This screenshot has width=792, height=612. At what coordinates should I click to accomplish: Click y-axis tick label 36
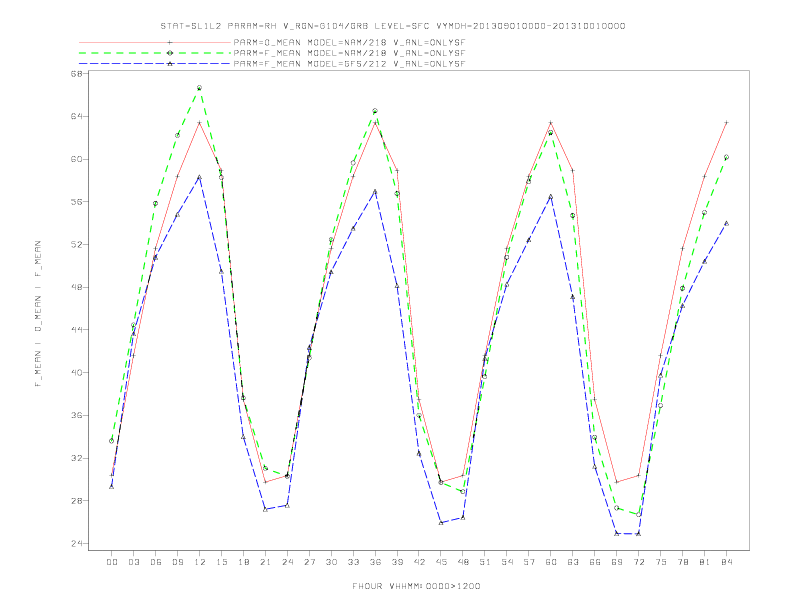click(x=77, y=416)
